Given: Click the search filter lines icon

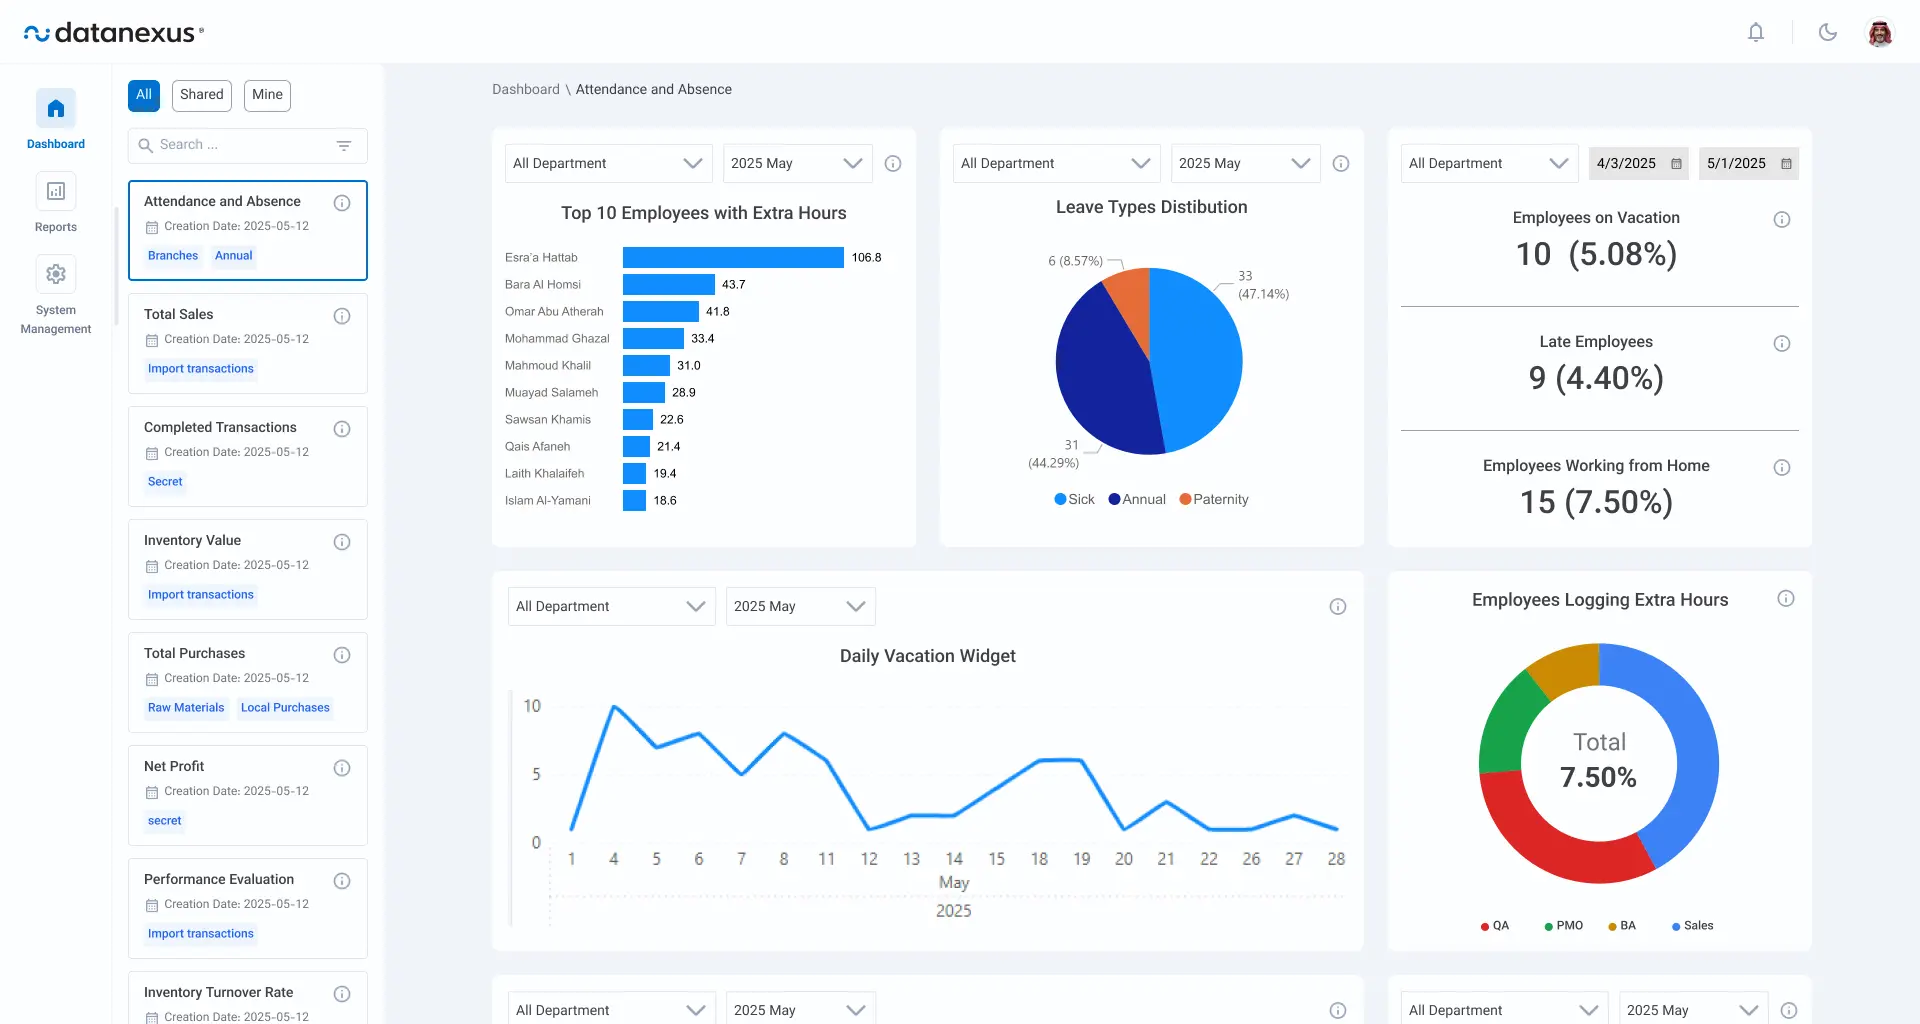Looking at the screenshot, I should click(344, 146).
